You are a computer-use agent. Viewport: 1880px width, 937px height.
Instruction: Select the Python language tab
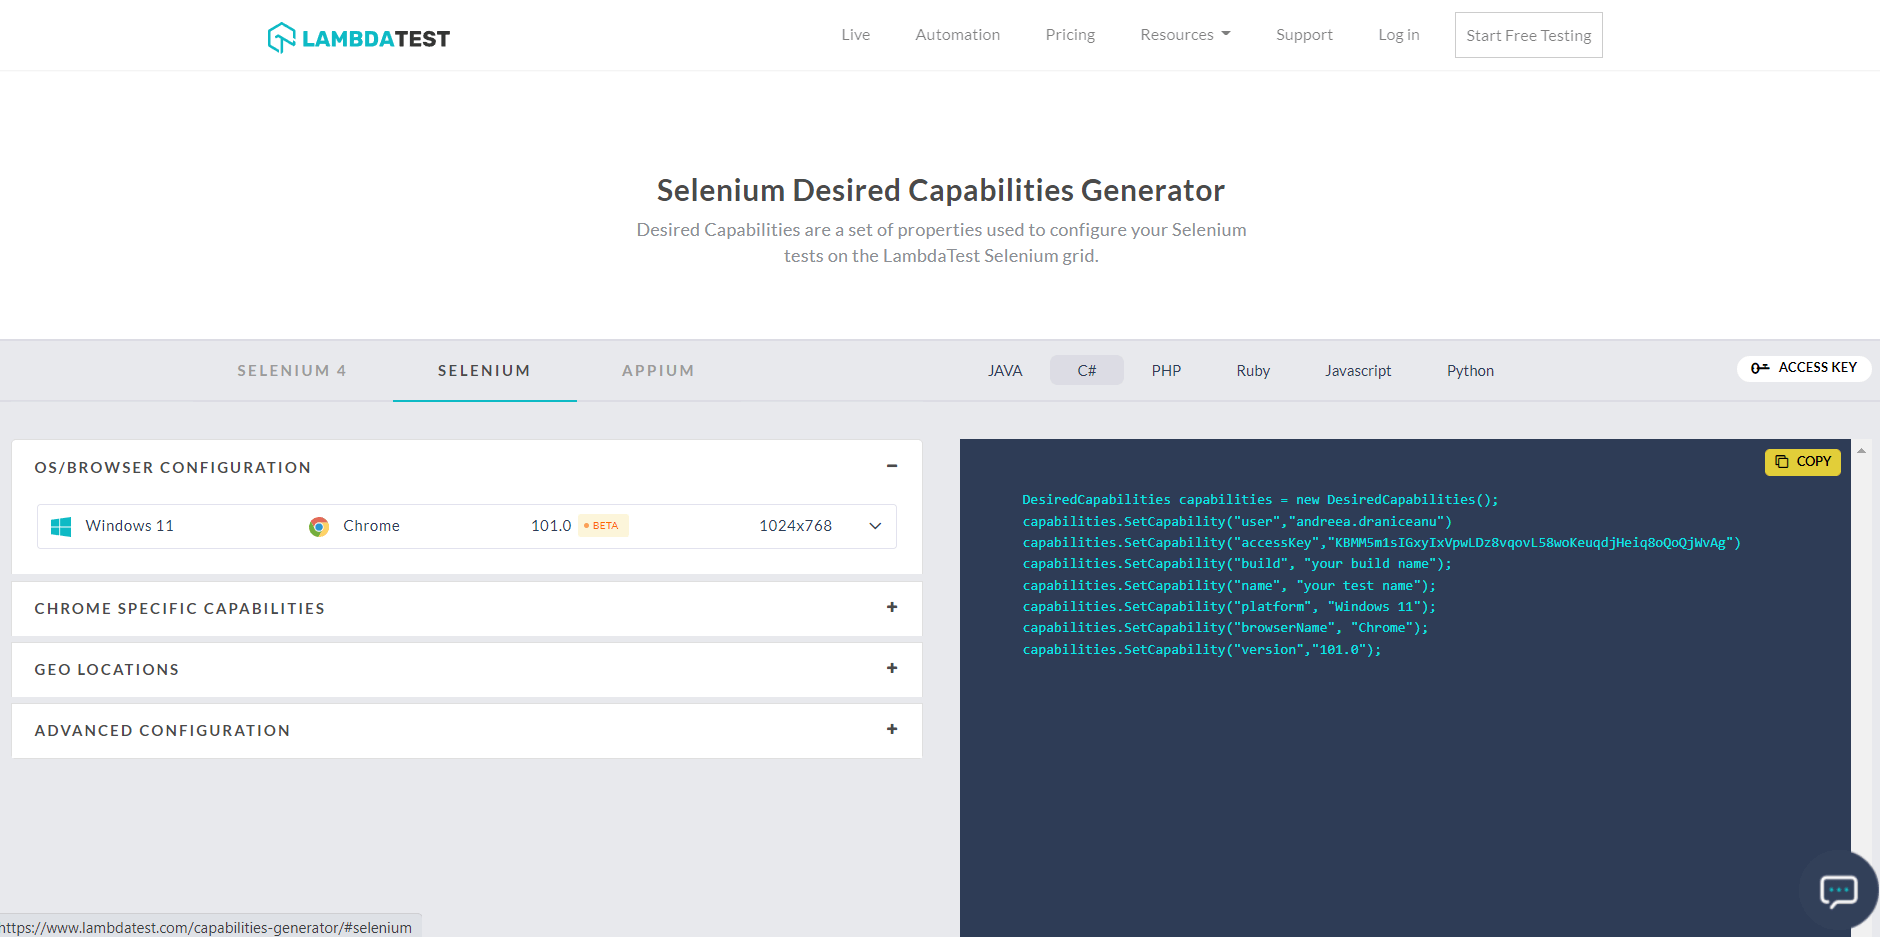coord(1470,370)
